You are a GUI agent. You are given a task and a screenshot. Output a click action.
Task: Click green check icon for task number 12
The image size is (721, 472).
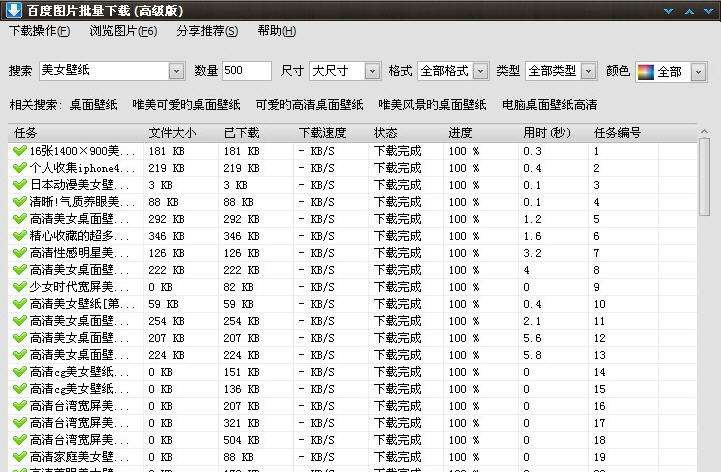click(x=19, y=338)
